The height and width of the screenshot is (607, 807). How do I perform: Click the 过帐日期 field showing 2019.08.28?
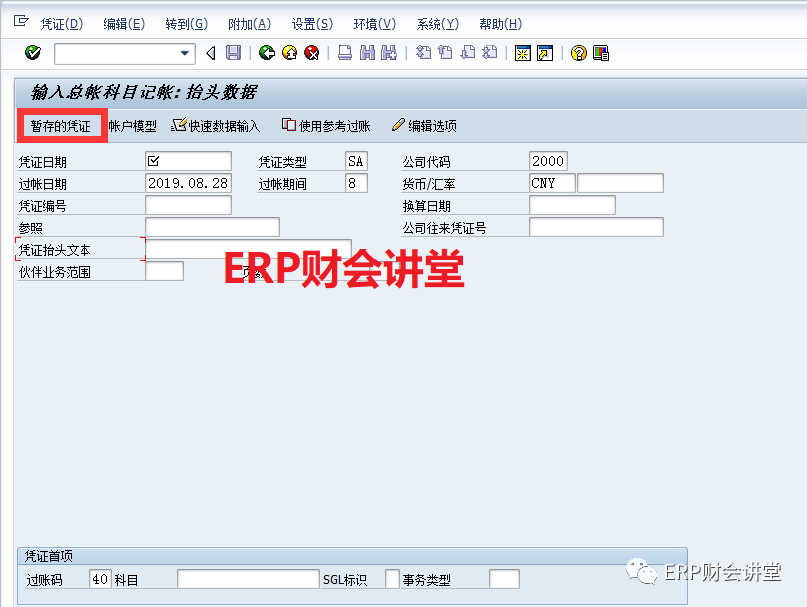pyautogui.click(x=188, y=183)
